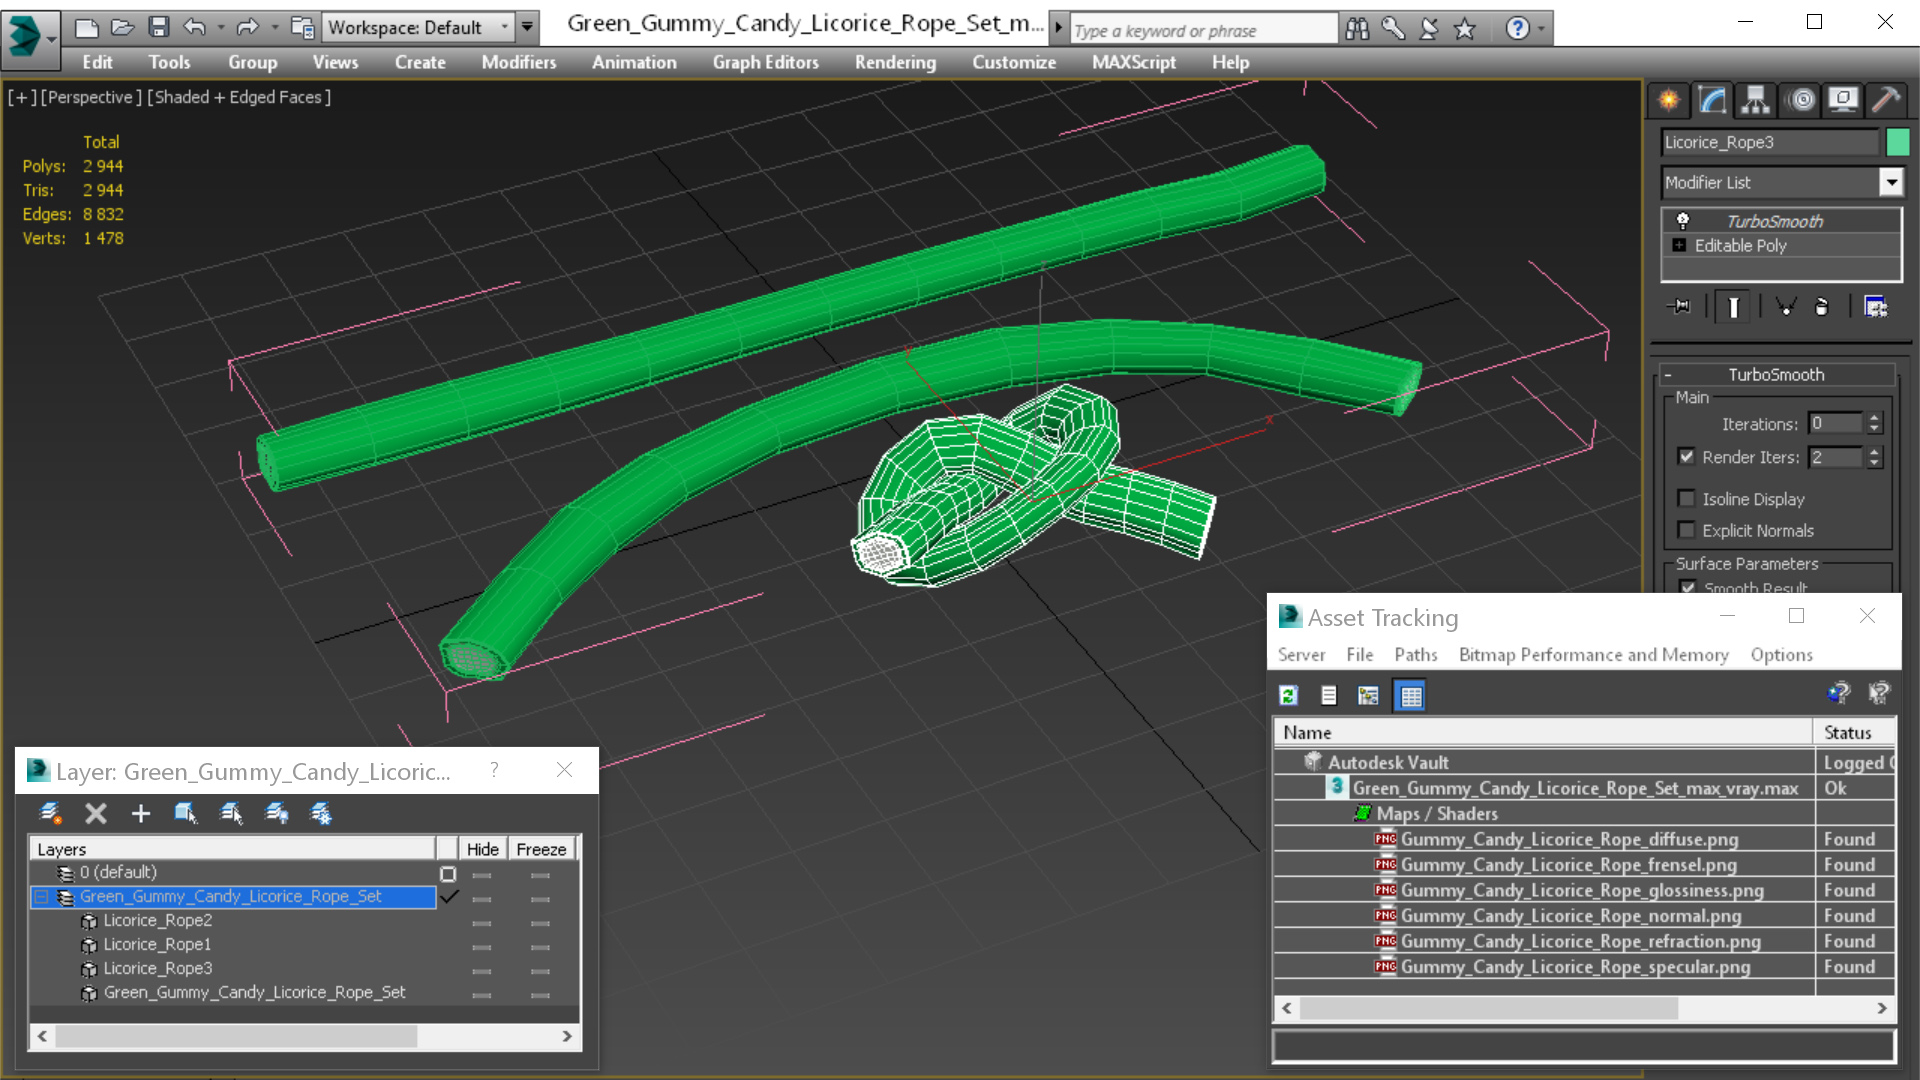Enable Explicit Normals checkbox
Image resolution: width=1920 pixels, height=1080 pixels.
(1687, 530)
